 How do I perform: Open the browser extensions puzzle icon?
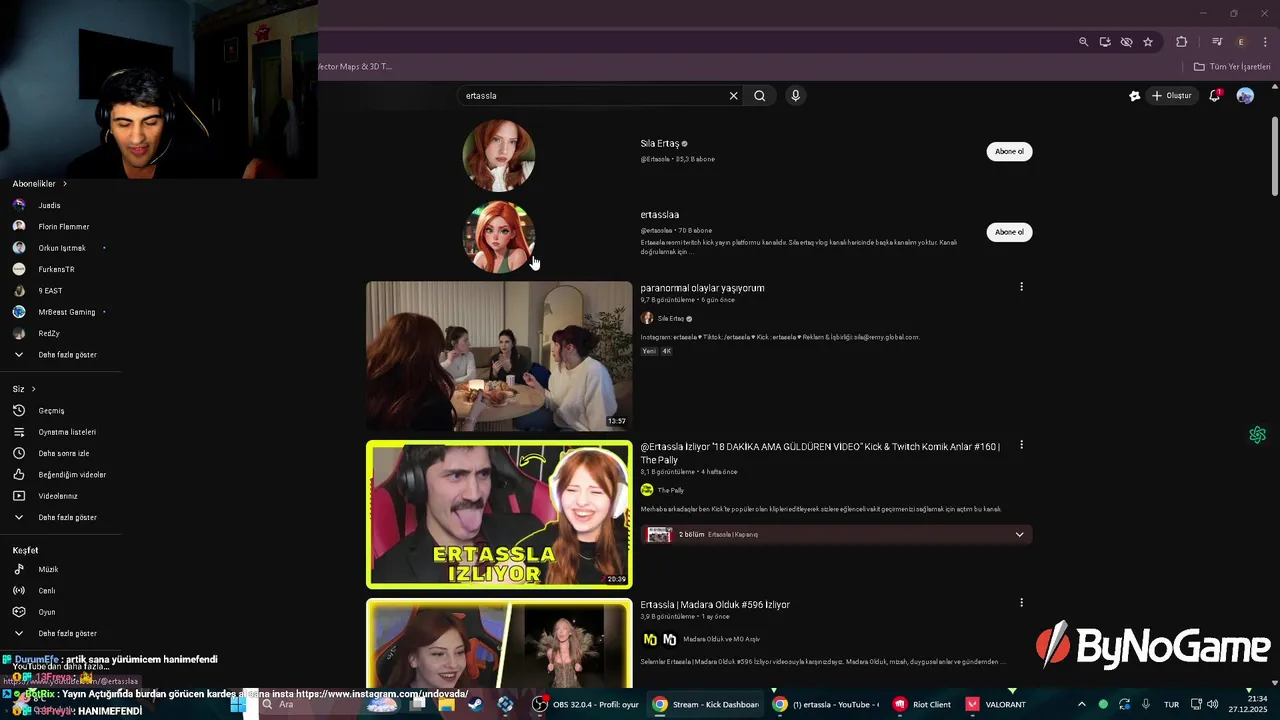[1182, 42]
